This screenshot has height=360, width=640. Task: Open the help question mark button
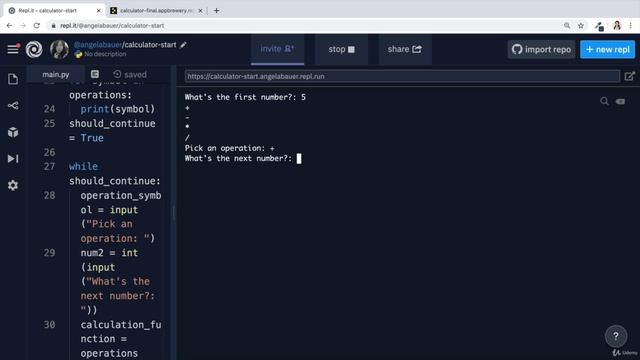[x=616, y=336]
